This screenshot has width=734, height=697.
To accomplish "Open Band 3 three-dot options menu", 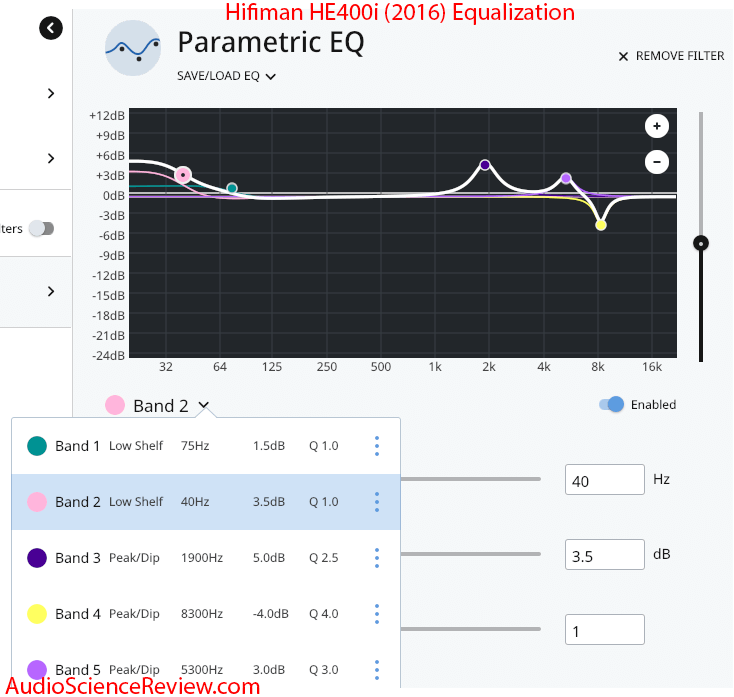I will point(377,558).
